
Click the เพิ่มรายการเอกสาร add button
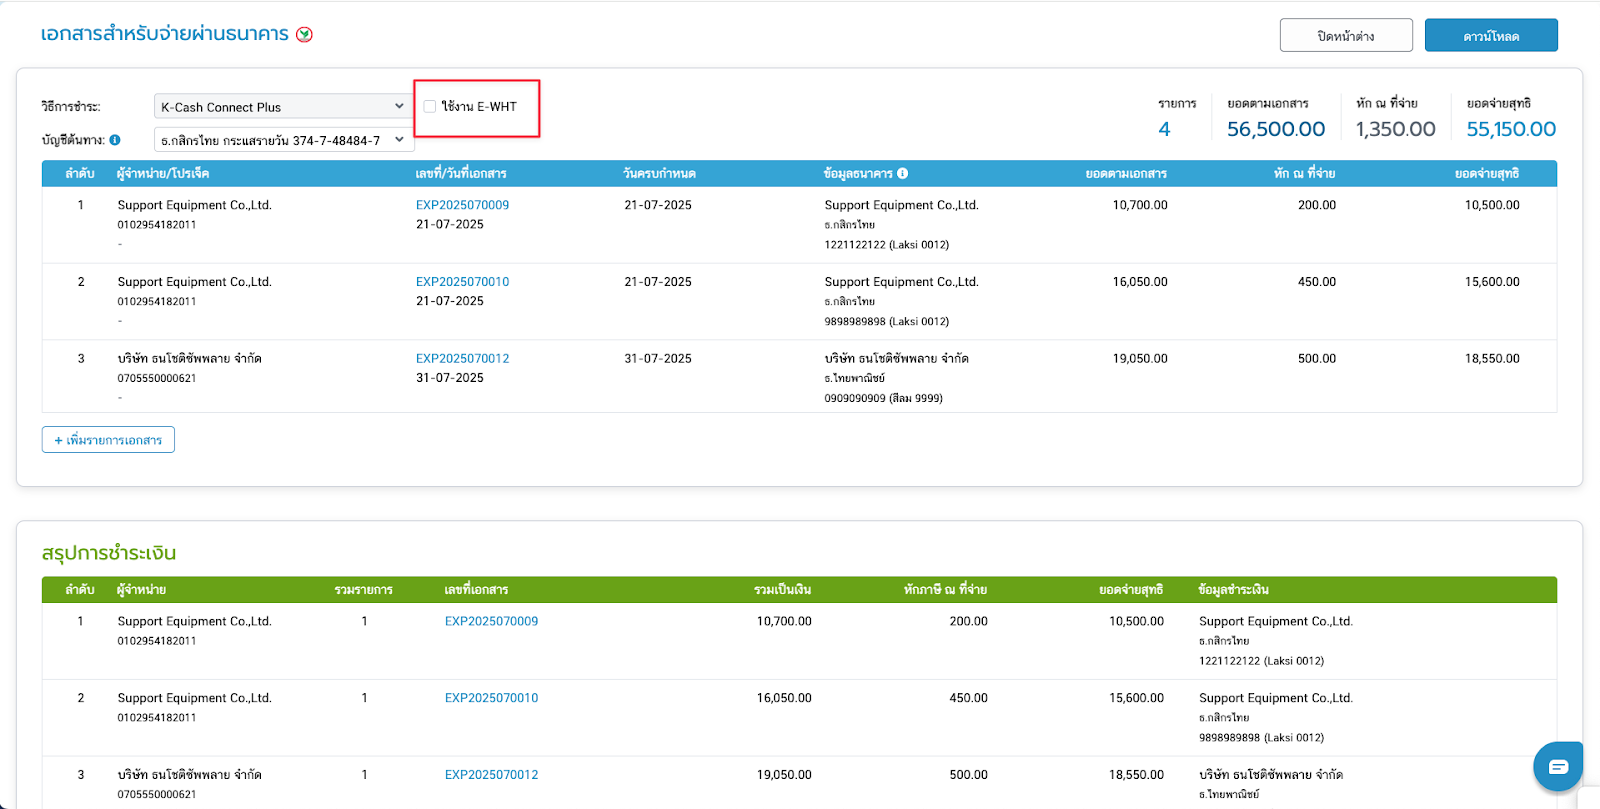pyautogui.click(x=108, y=440)
